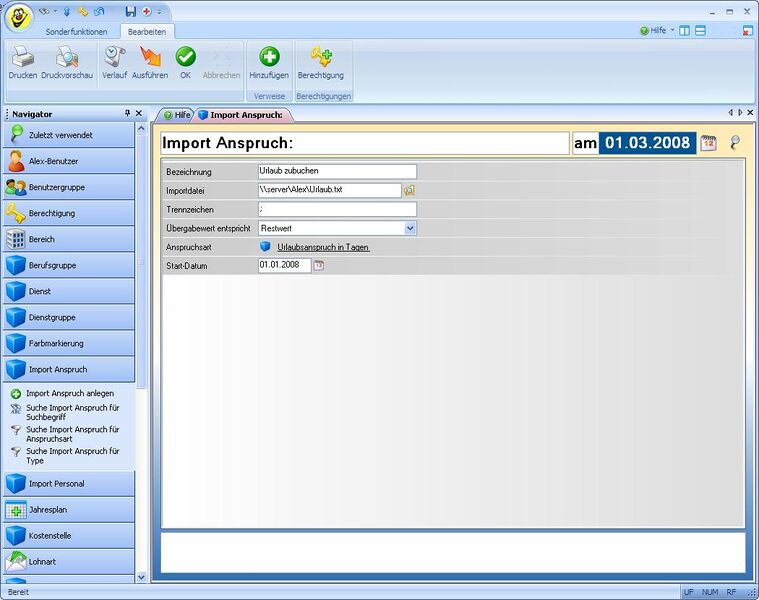Screen dimensions: 759x600
Task: Open the Urlaubsanspruch in Tagen link
Action: click(x=323, y=247)
